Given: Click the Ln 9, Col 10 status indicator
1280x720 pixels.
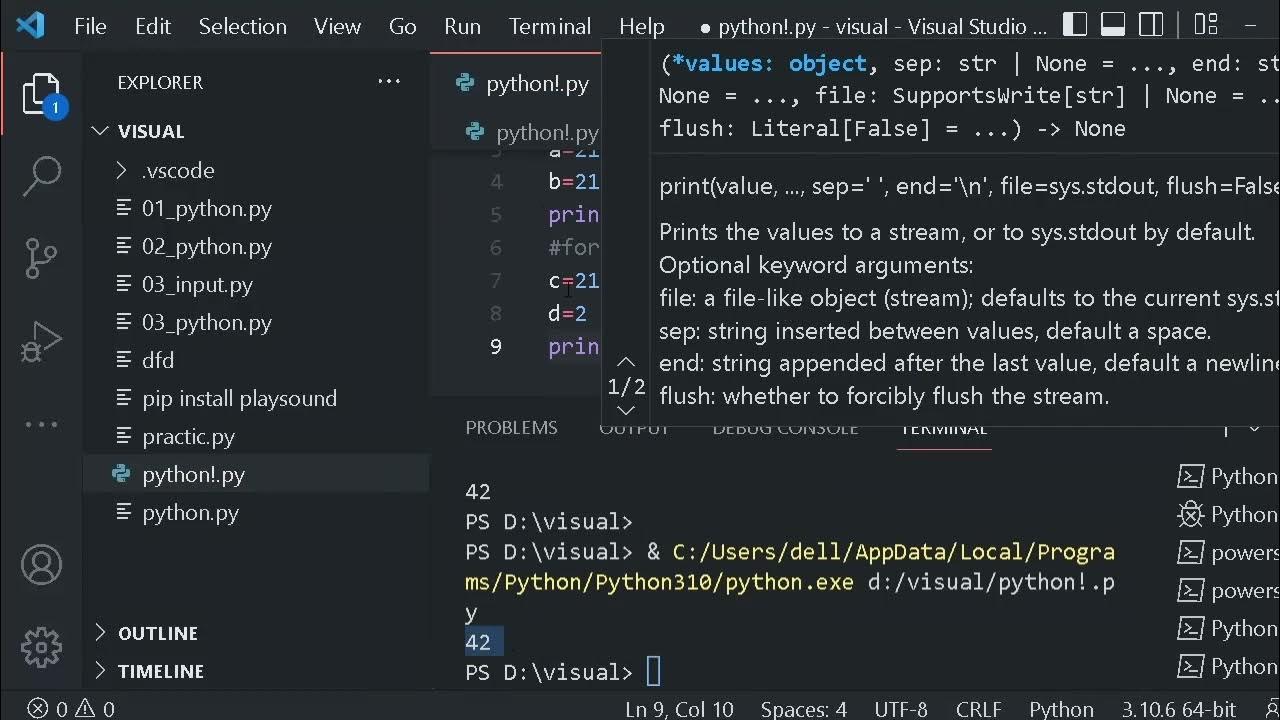Looking at the screenshot, I should point(679,709).
